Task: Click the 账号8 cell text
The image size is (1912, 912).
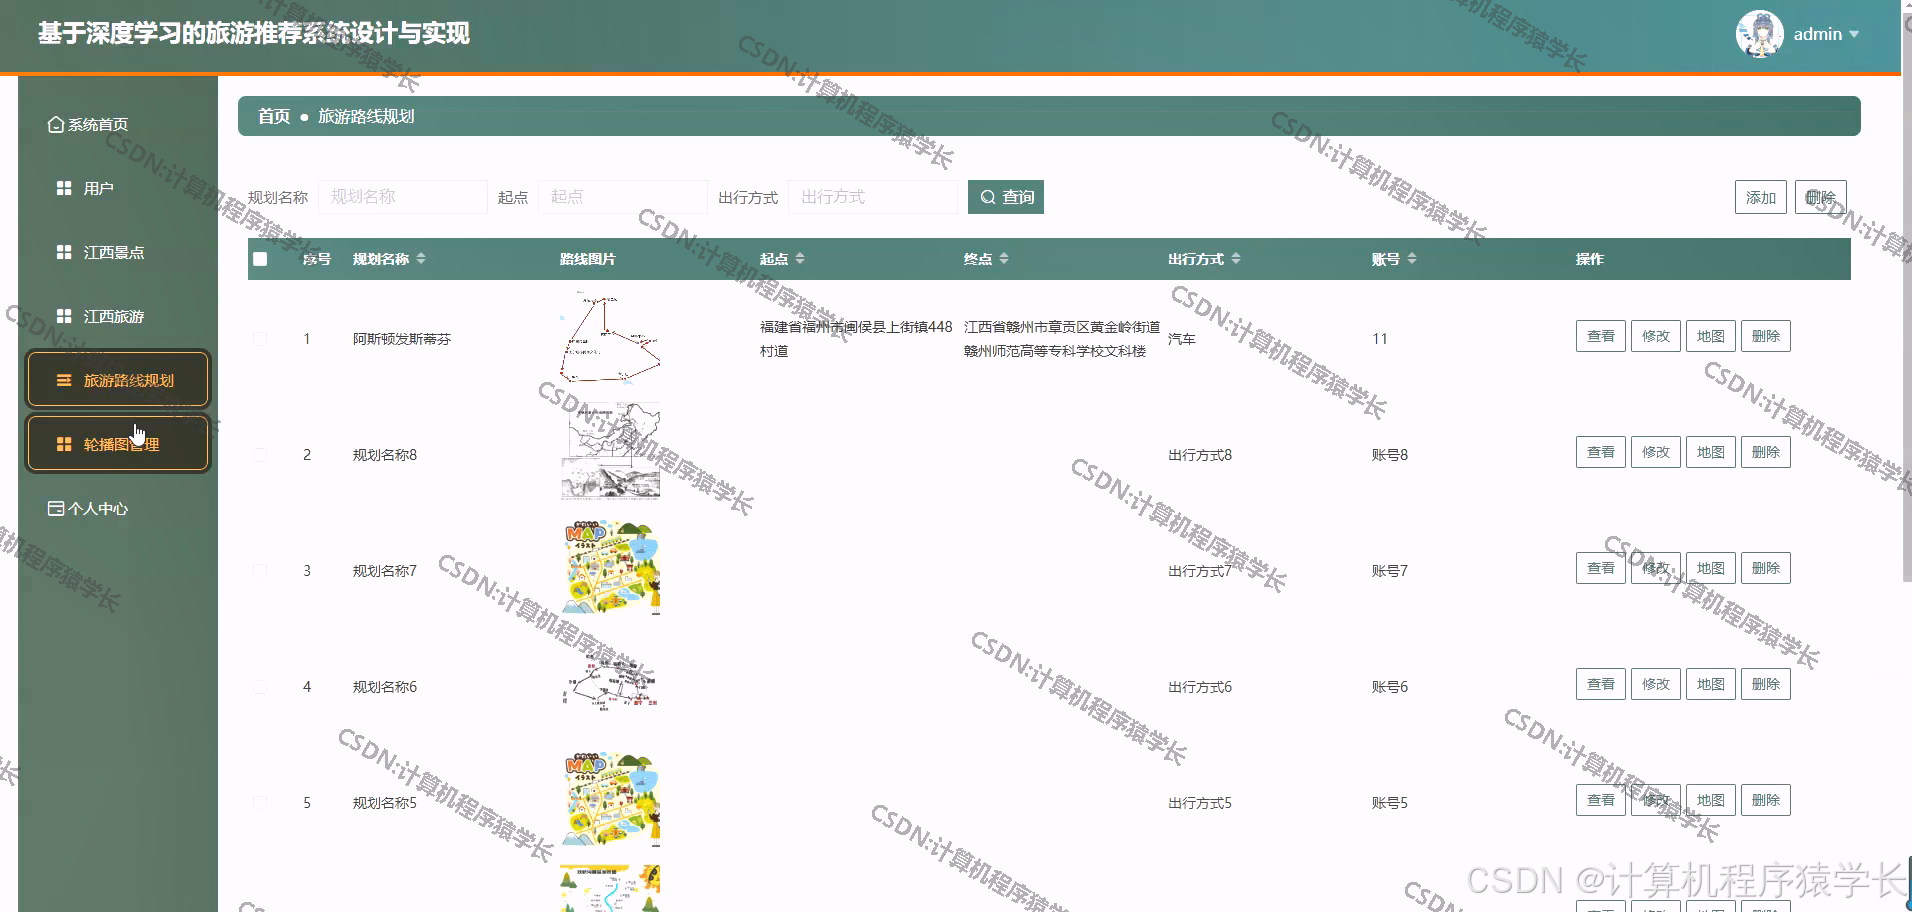Action: coord(1390,455)
